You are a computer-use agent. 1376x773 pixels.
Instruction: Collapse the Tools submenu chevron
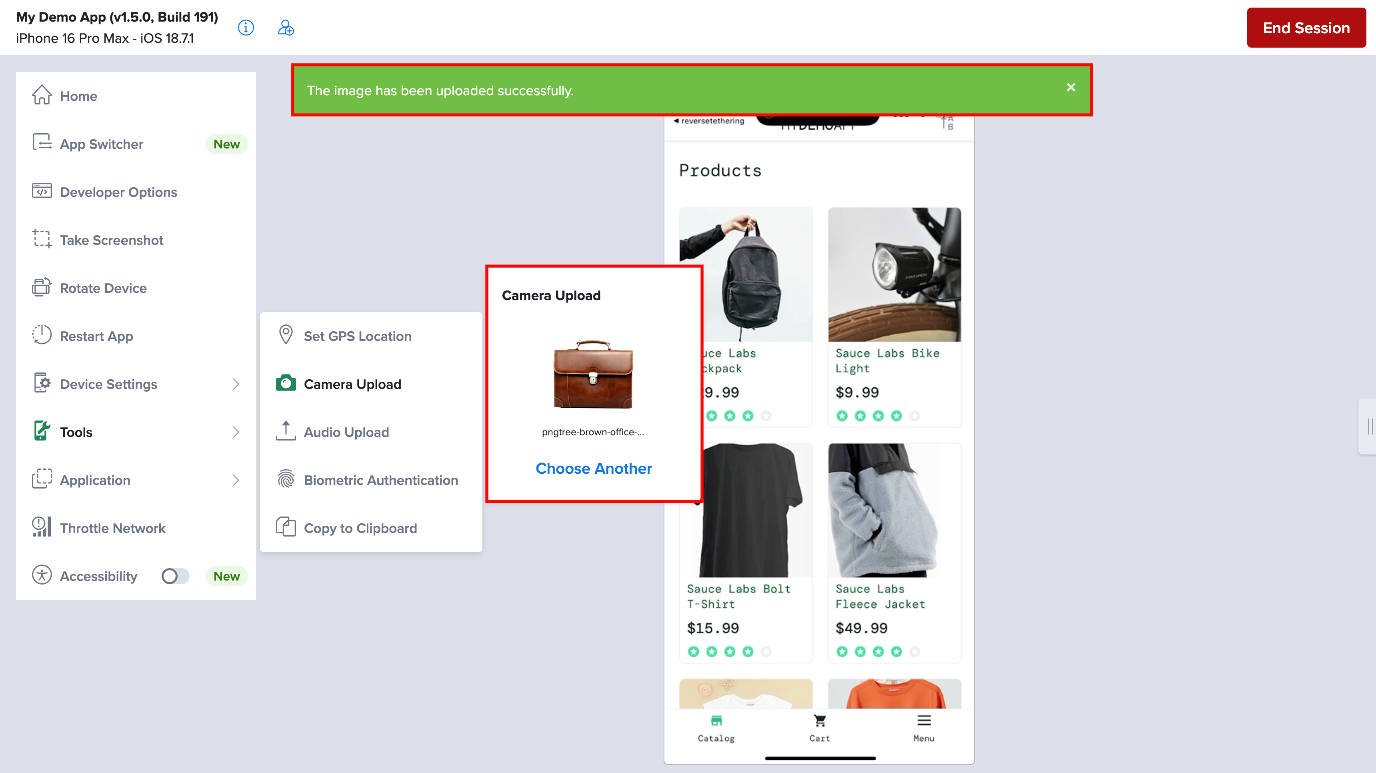236,432
